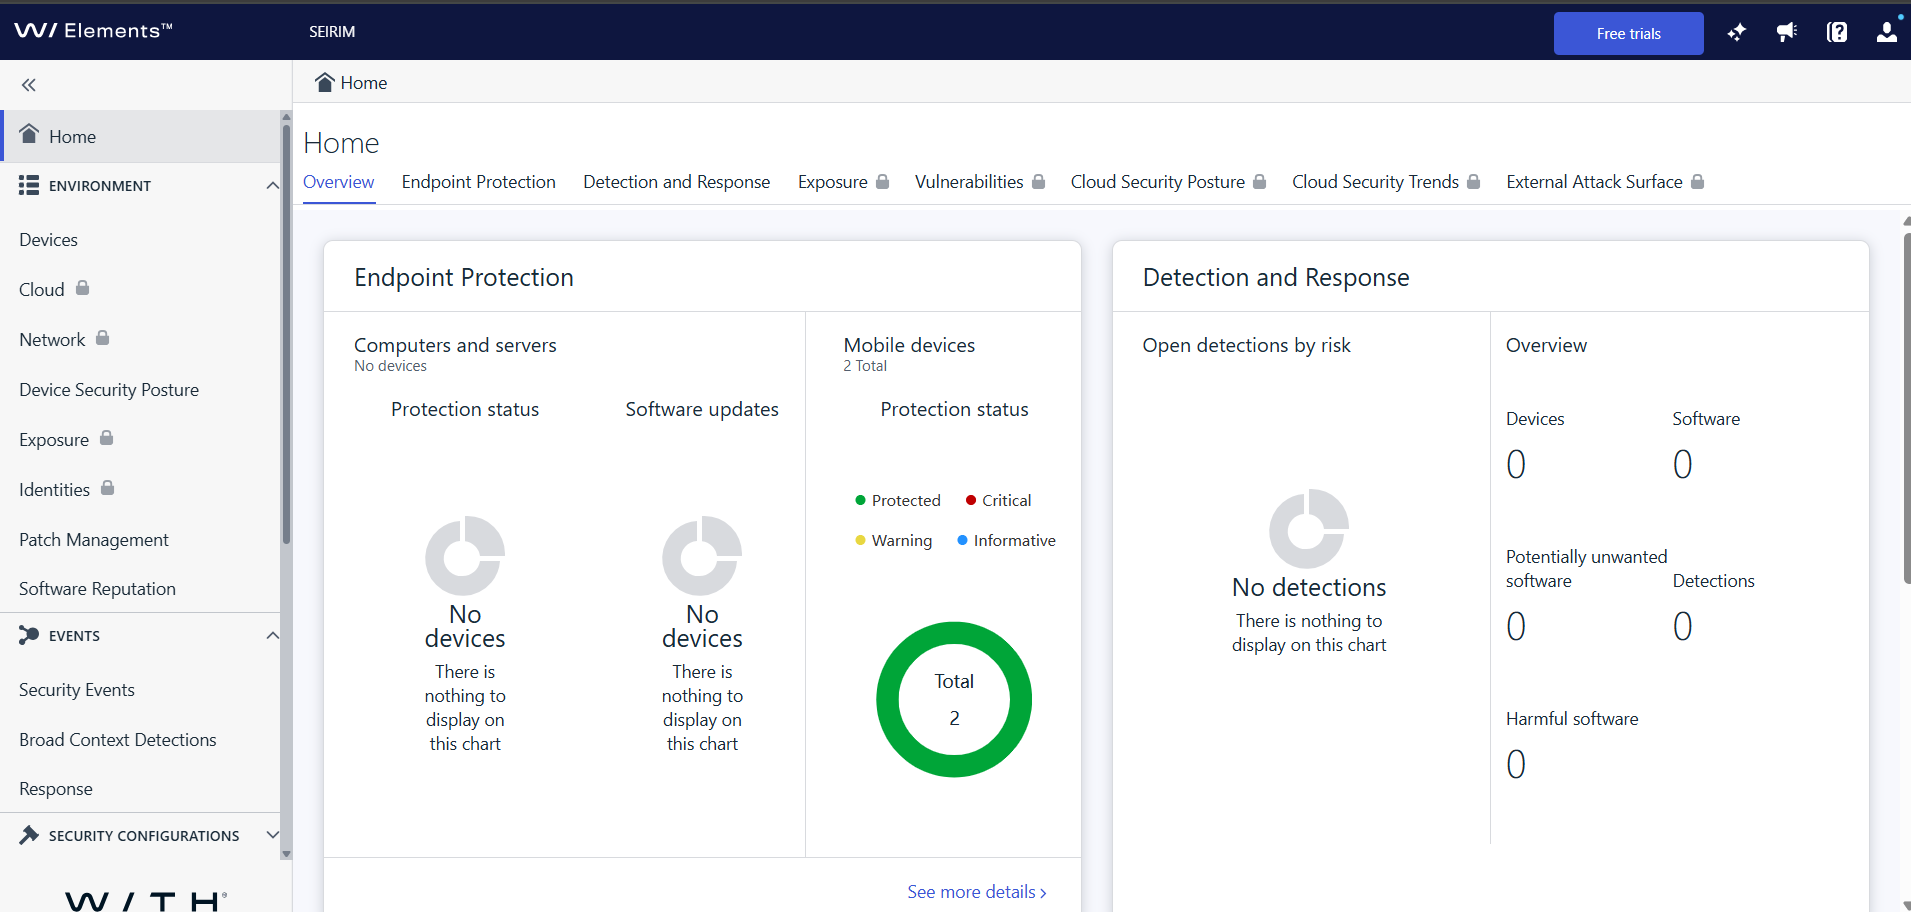The height and width of the screenshot is (912, 1911).
Task: Collapse the Events section chevron
Action: click(272, 636)
